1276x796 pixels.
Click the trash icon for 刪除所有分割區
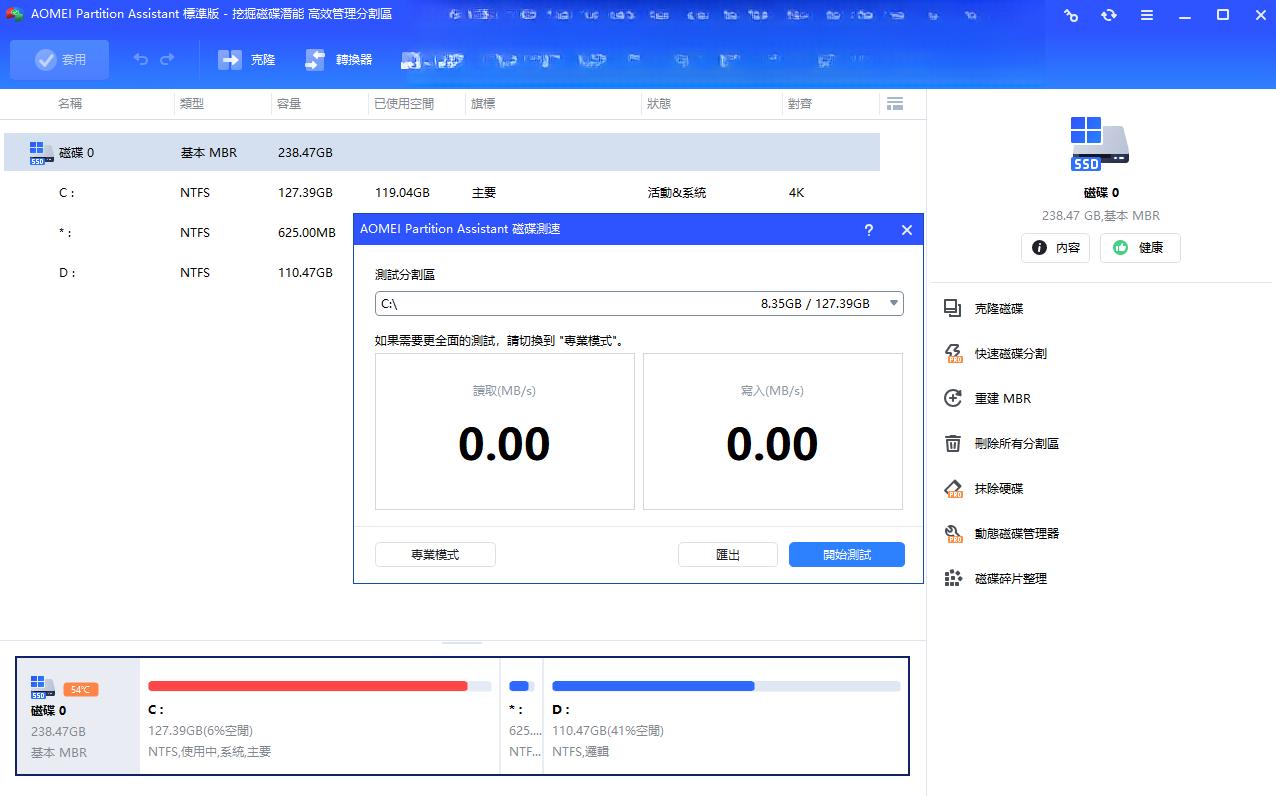point(953,444)
